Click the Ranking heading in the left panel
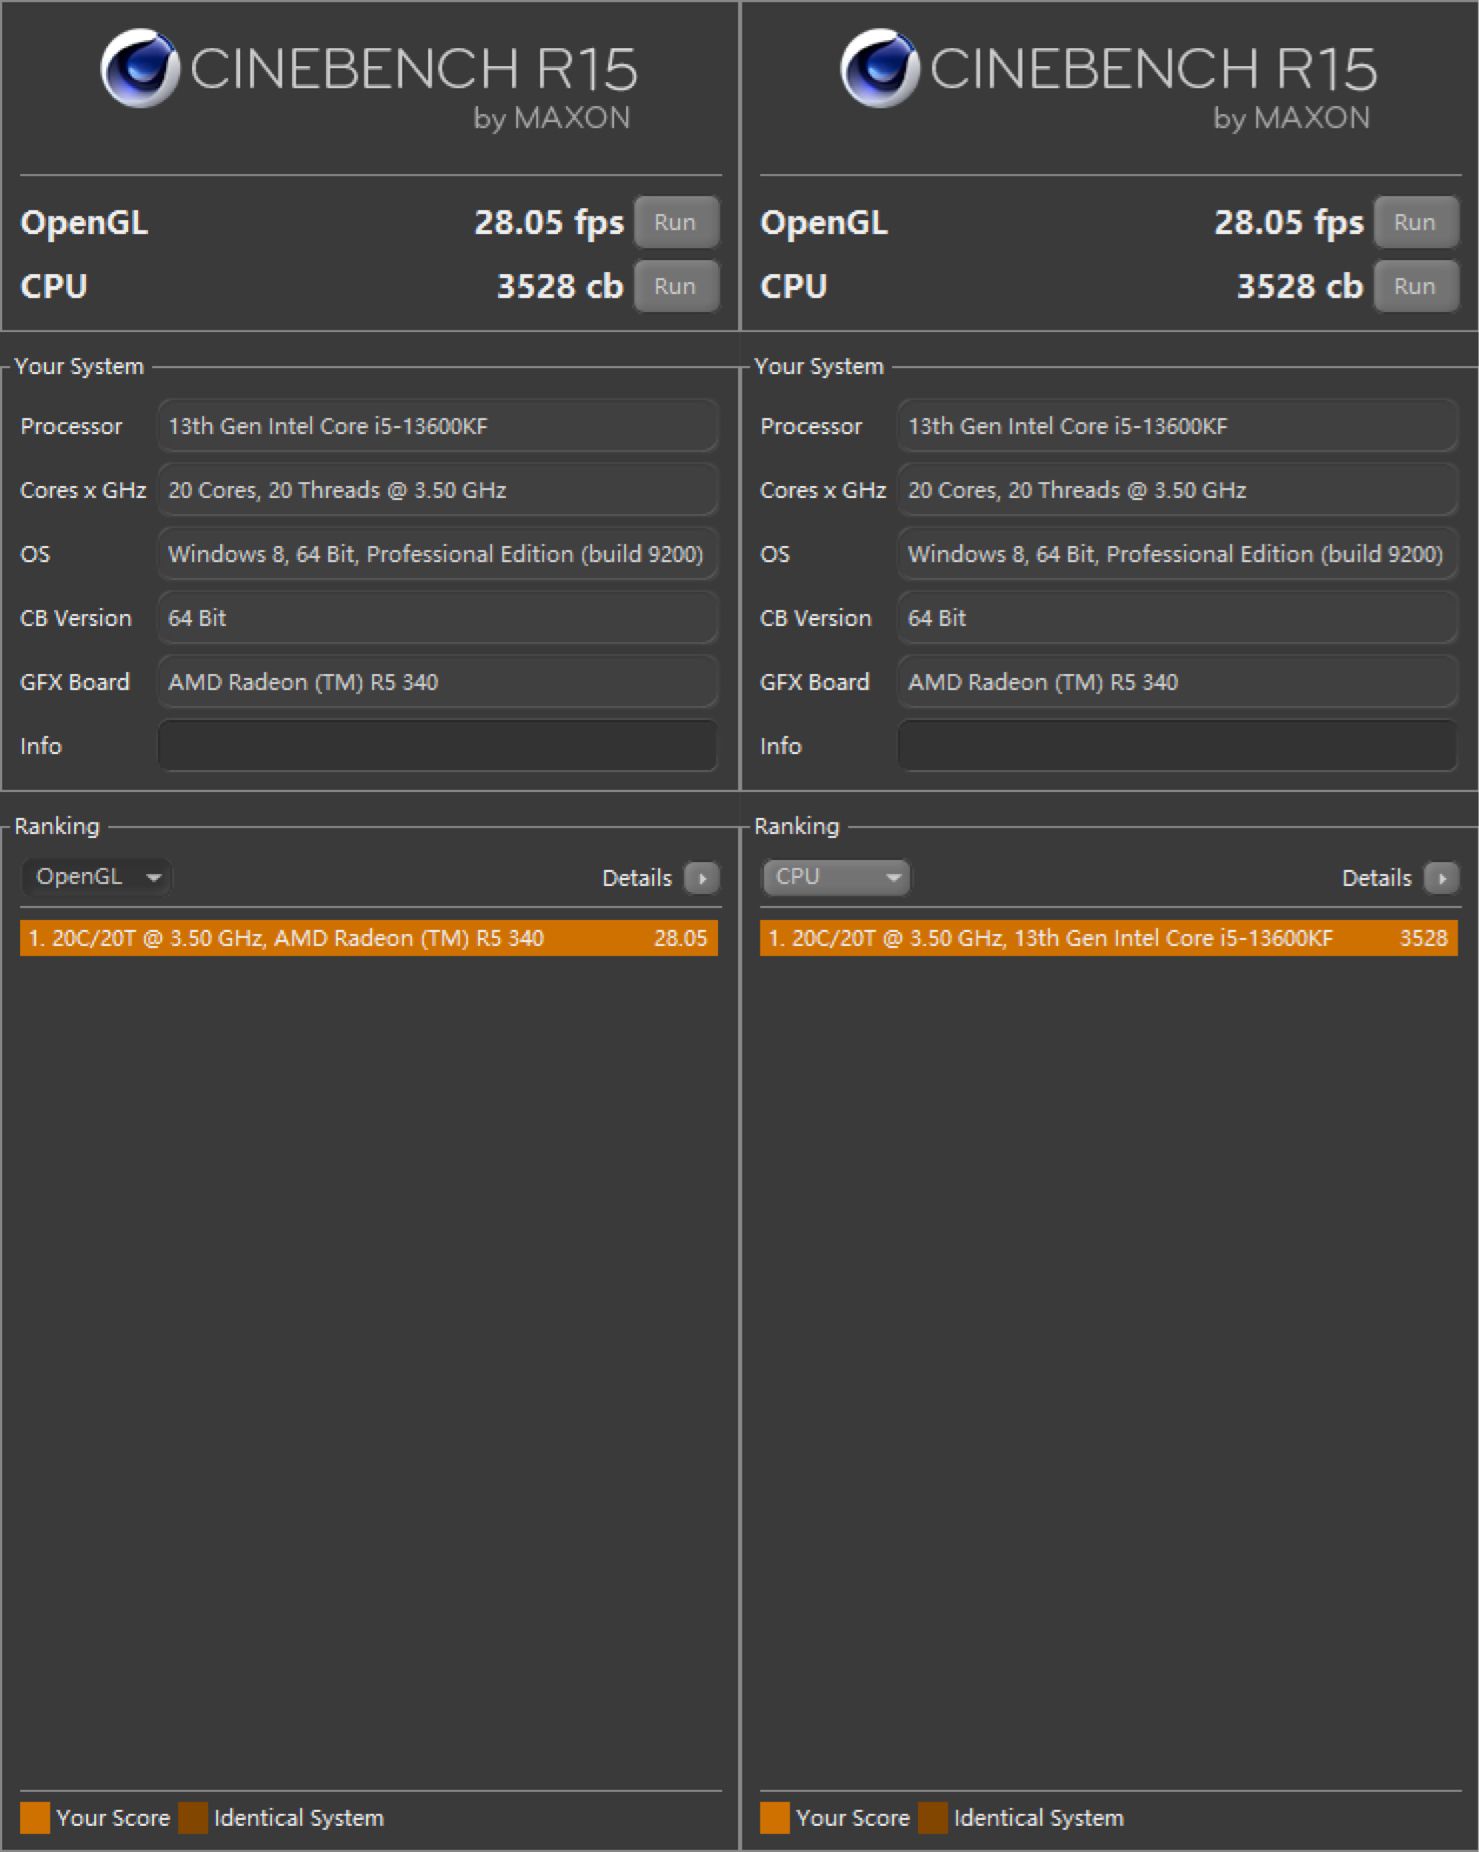The width and height of the screenshot is (1479, 1852). click(57, 826)
